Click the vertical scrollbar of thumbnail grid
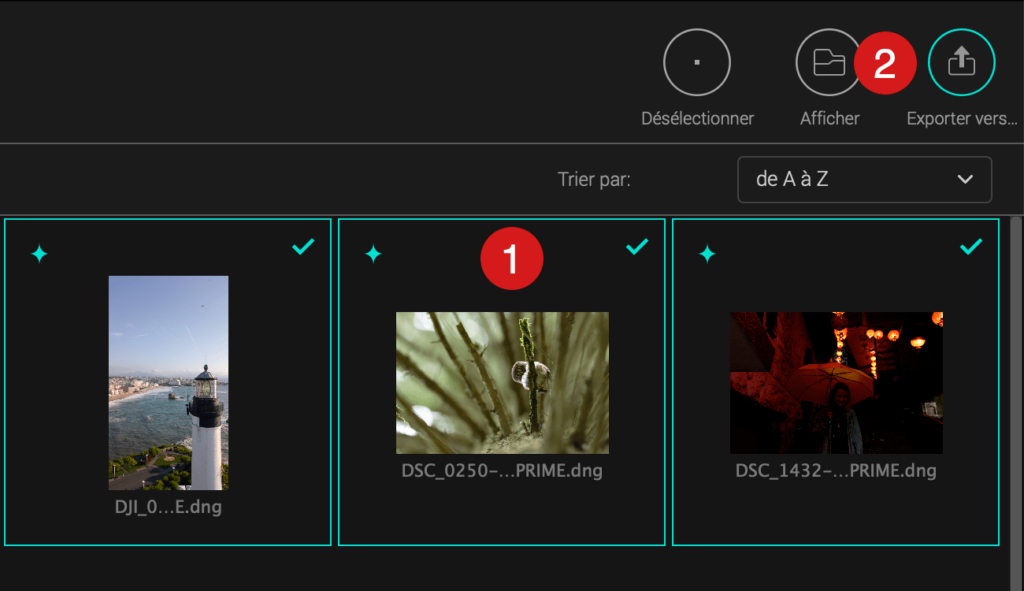This screenshot has height=591, width=1024. click(1016, 403)
